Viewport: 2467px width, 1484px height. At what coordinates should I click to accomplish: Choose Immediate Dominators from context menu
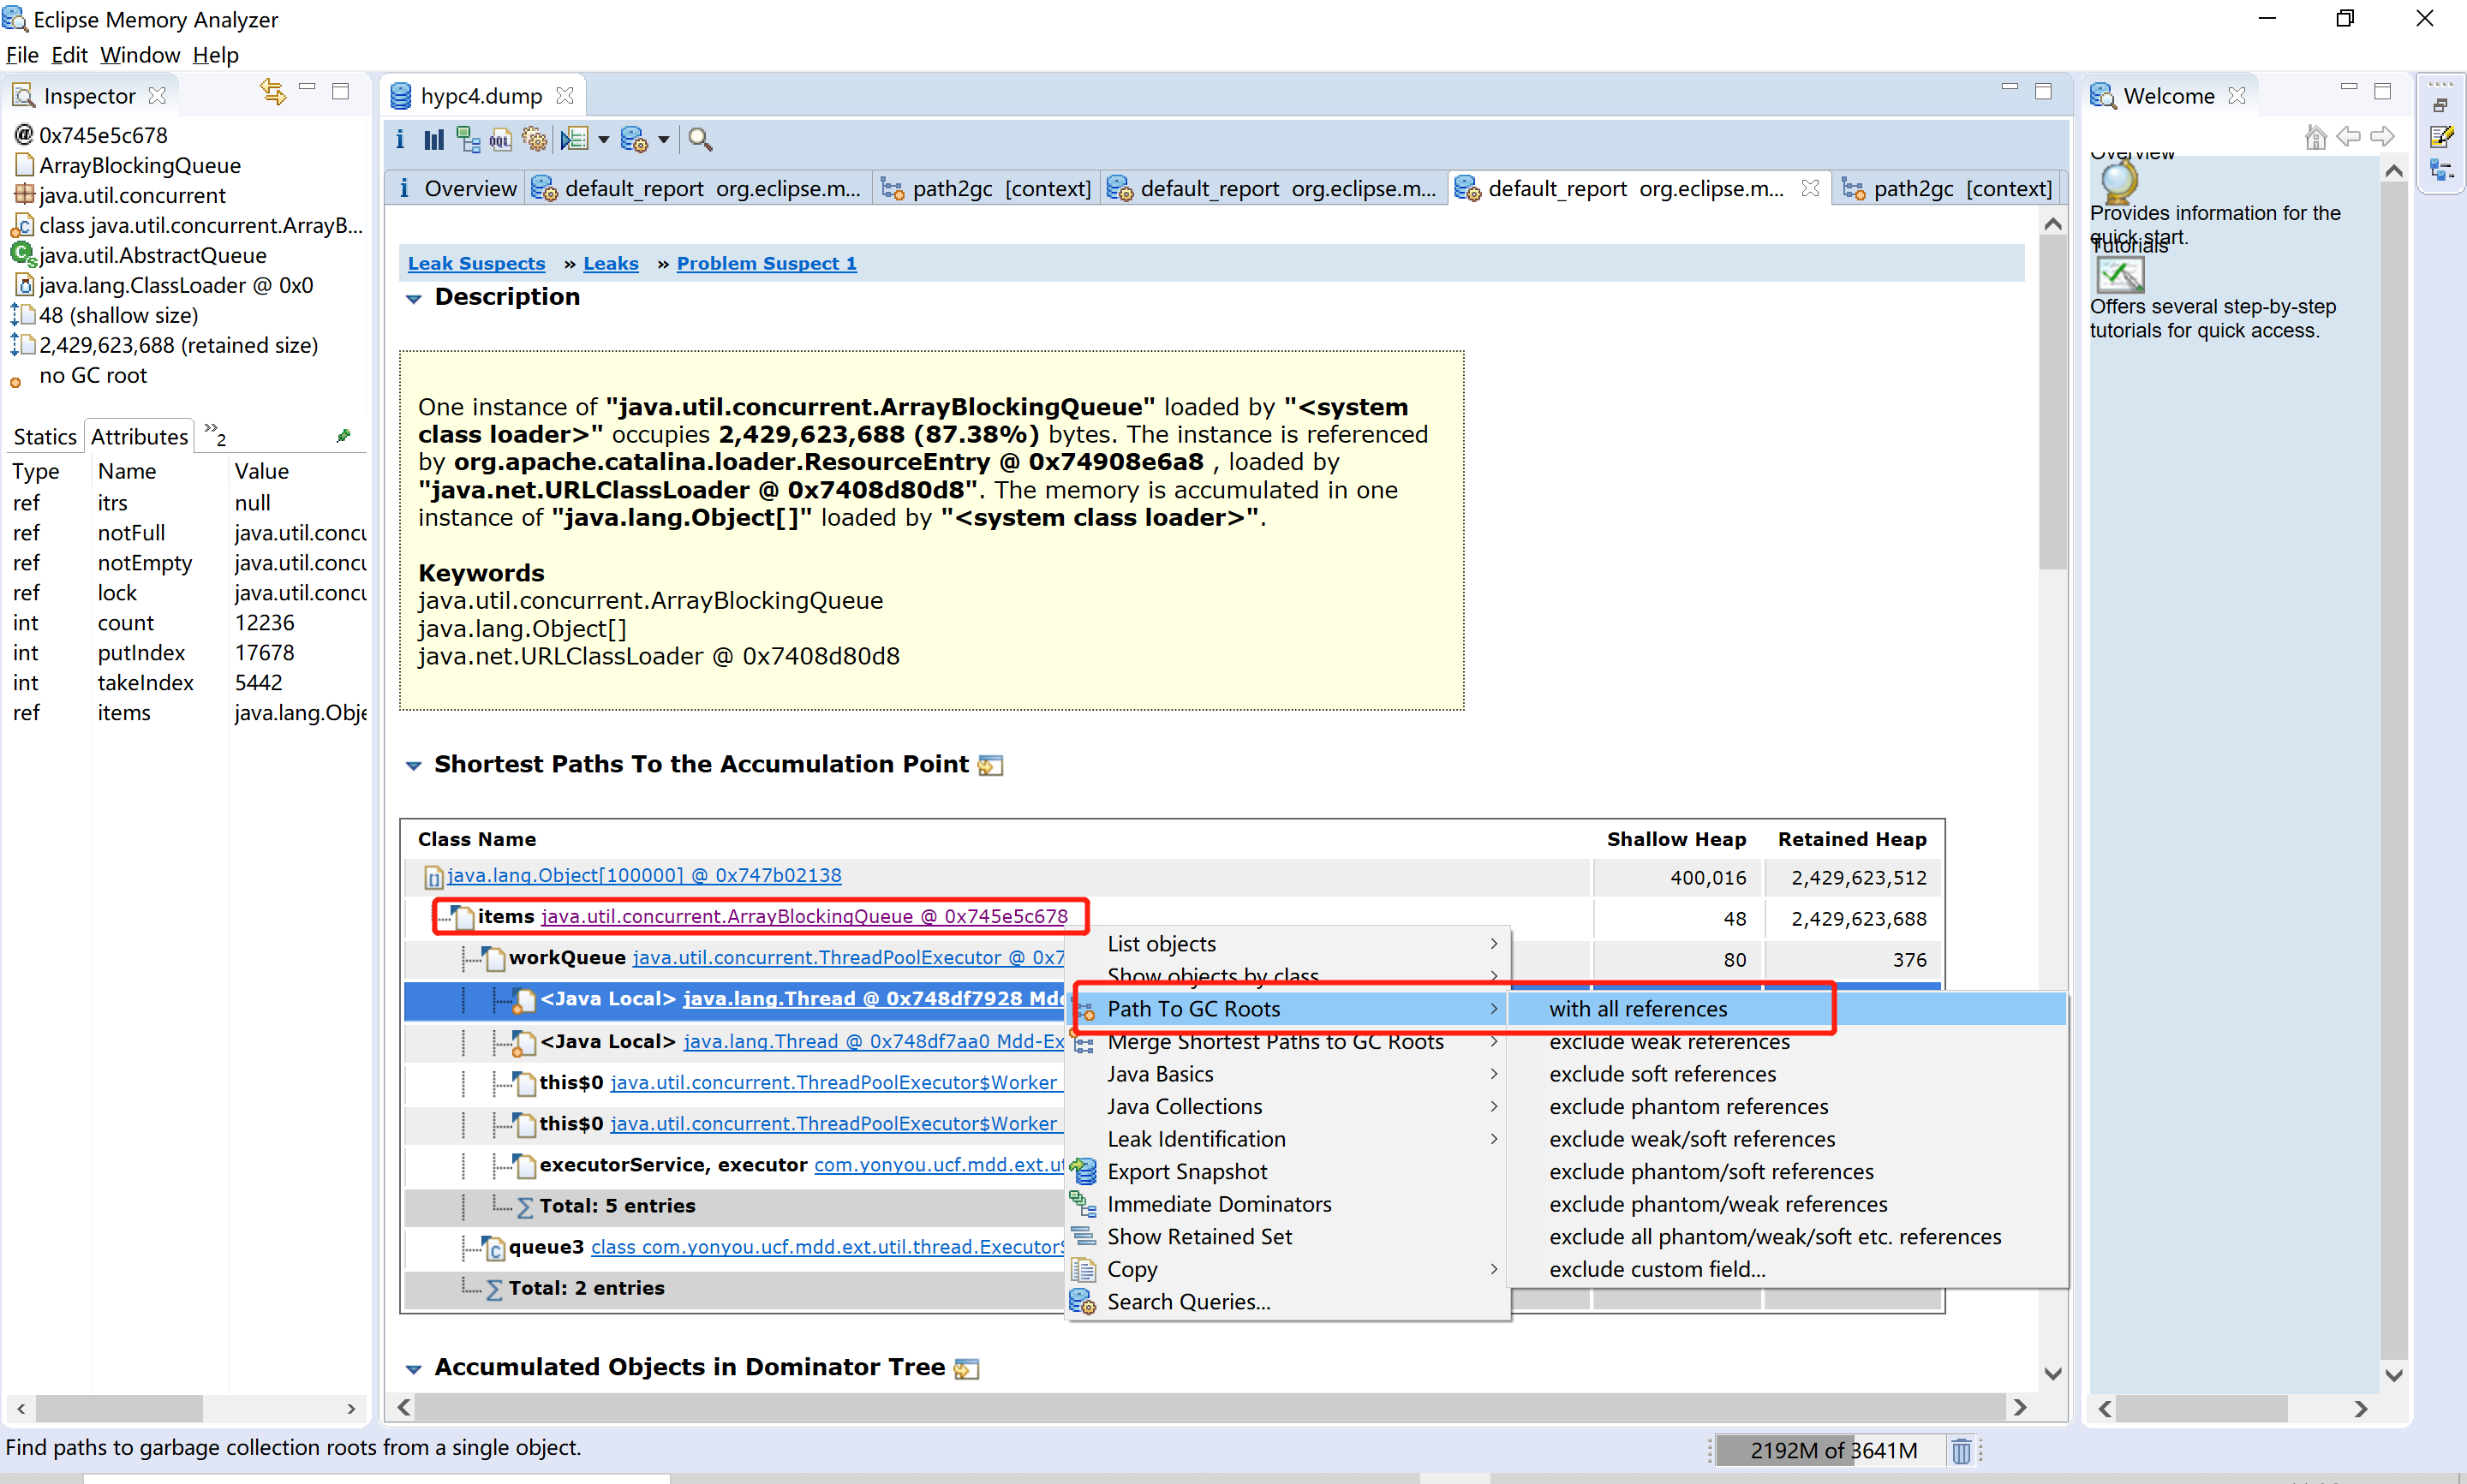[1218, 1204]
